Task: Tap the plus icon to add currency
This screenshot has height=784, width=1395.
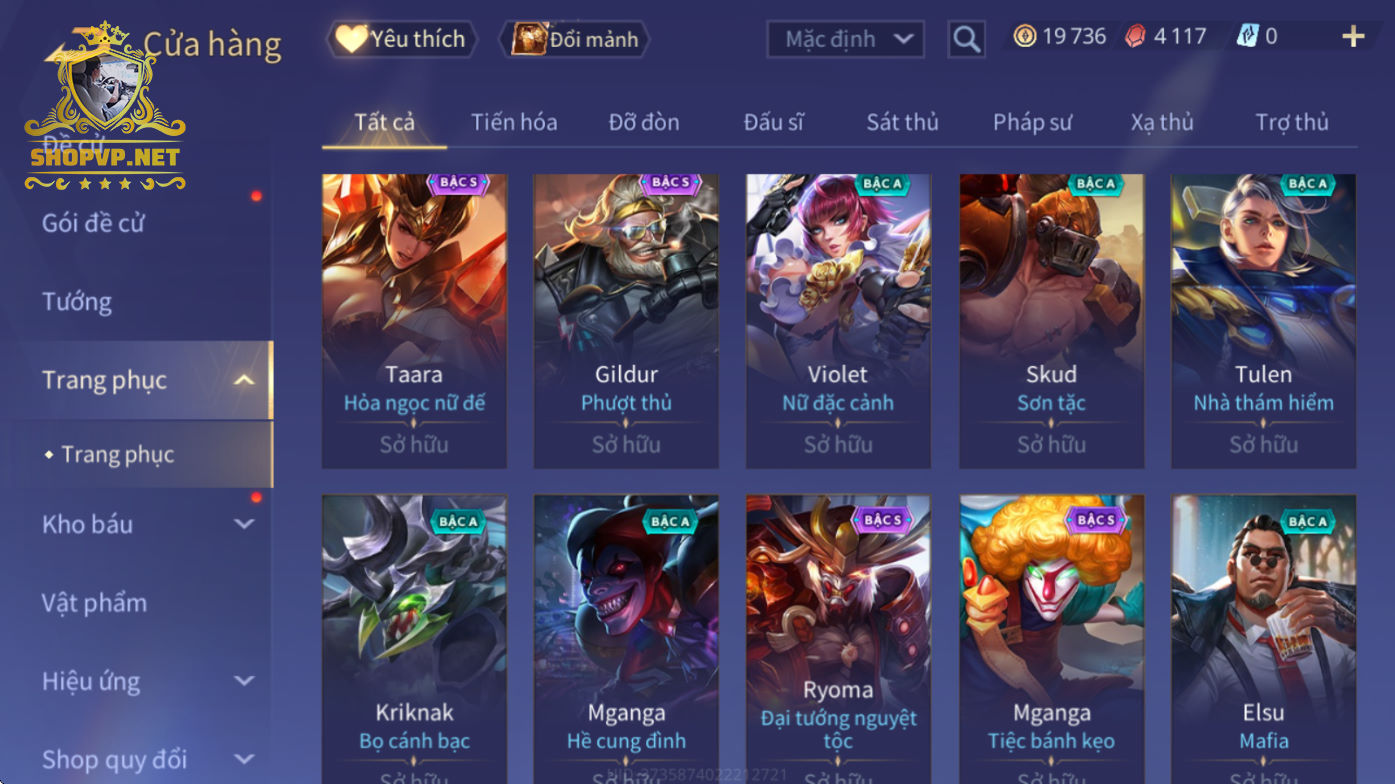Action: 1353,37
